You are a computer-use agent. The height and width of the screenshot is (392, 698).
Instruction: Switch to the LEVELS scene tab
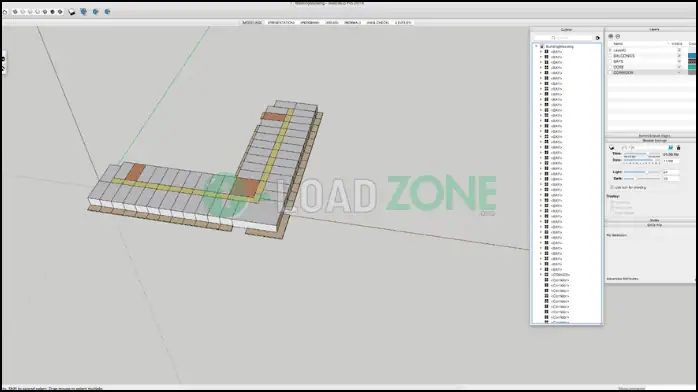tap(403, 22)
